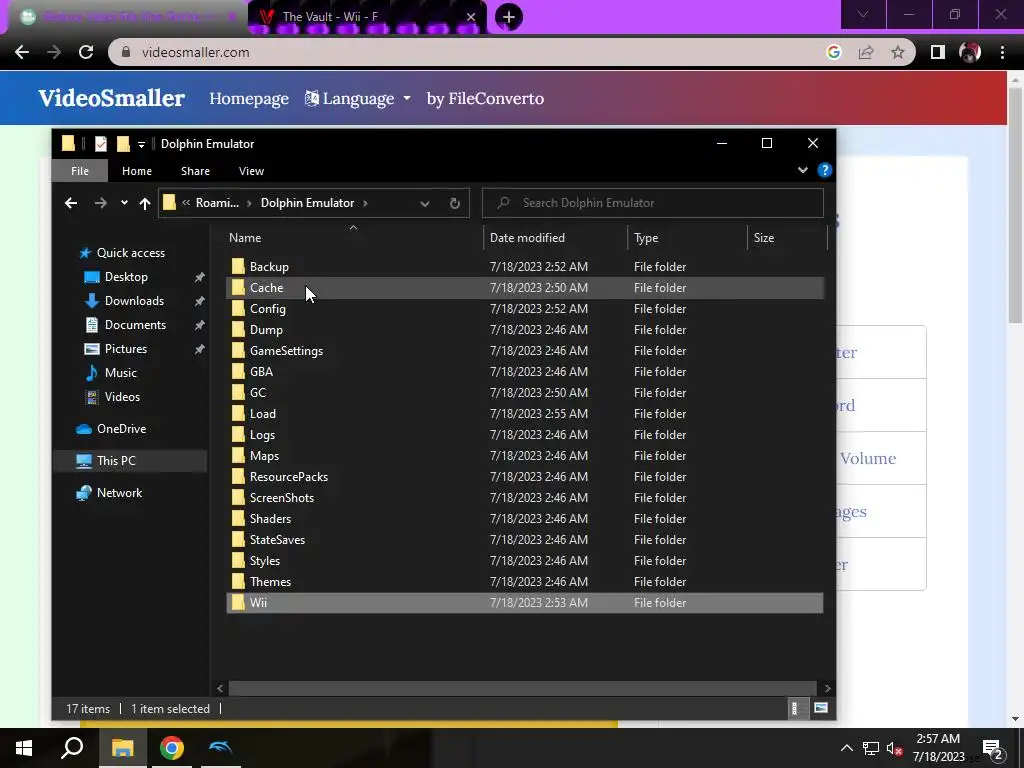The width and height of the screenshot is (1024, 768).
Task: Expand the Explorer ribbon chevron
Action: [x=803, y=170]
